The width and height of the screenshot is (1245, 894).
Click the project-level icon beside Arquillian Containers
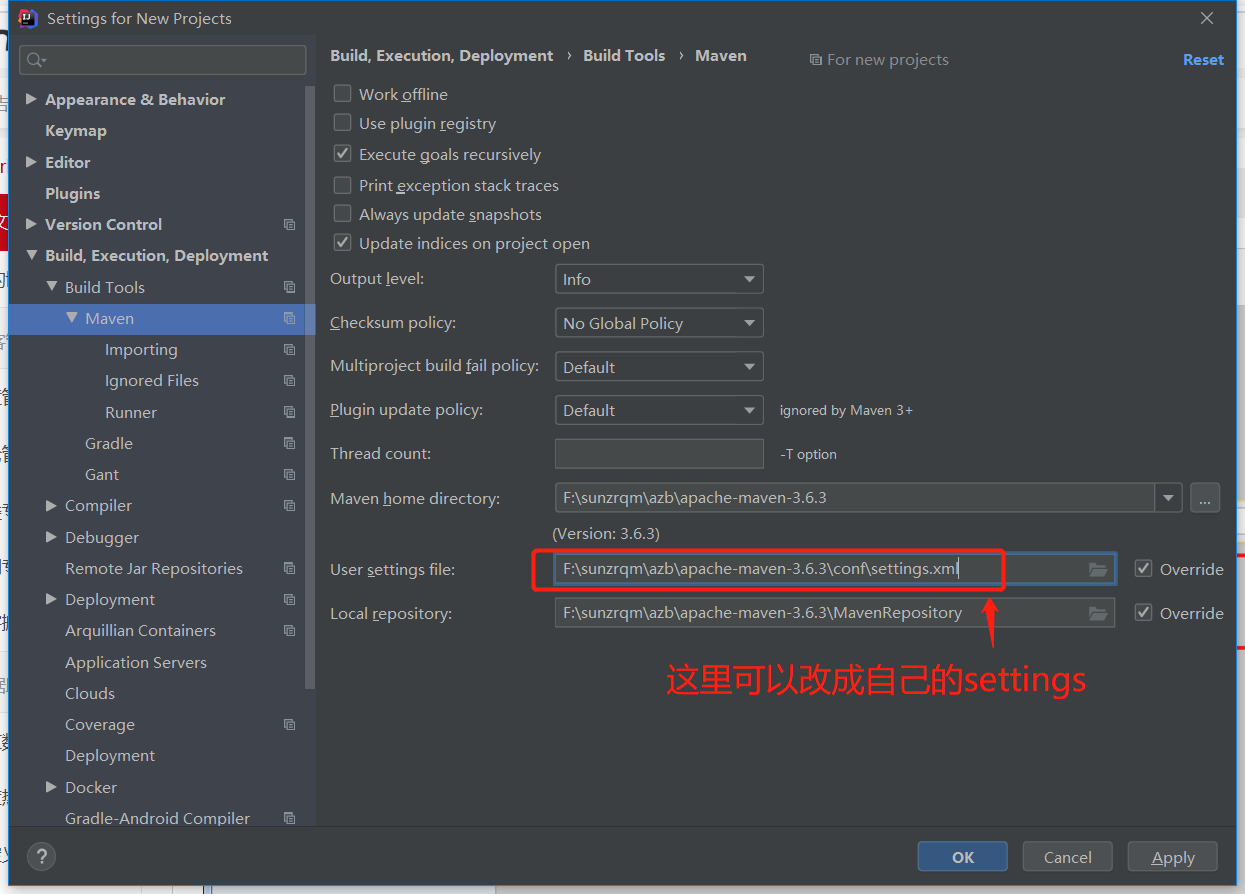(289, 631)
